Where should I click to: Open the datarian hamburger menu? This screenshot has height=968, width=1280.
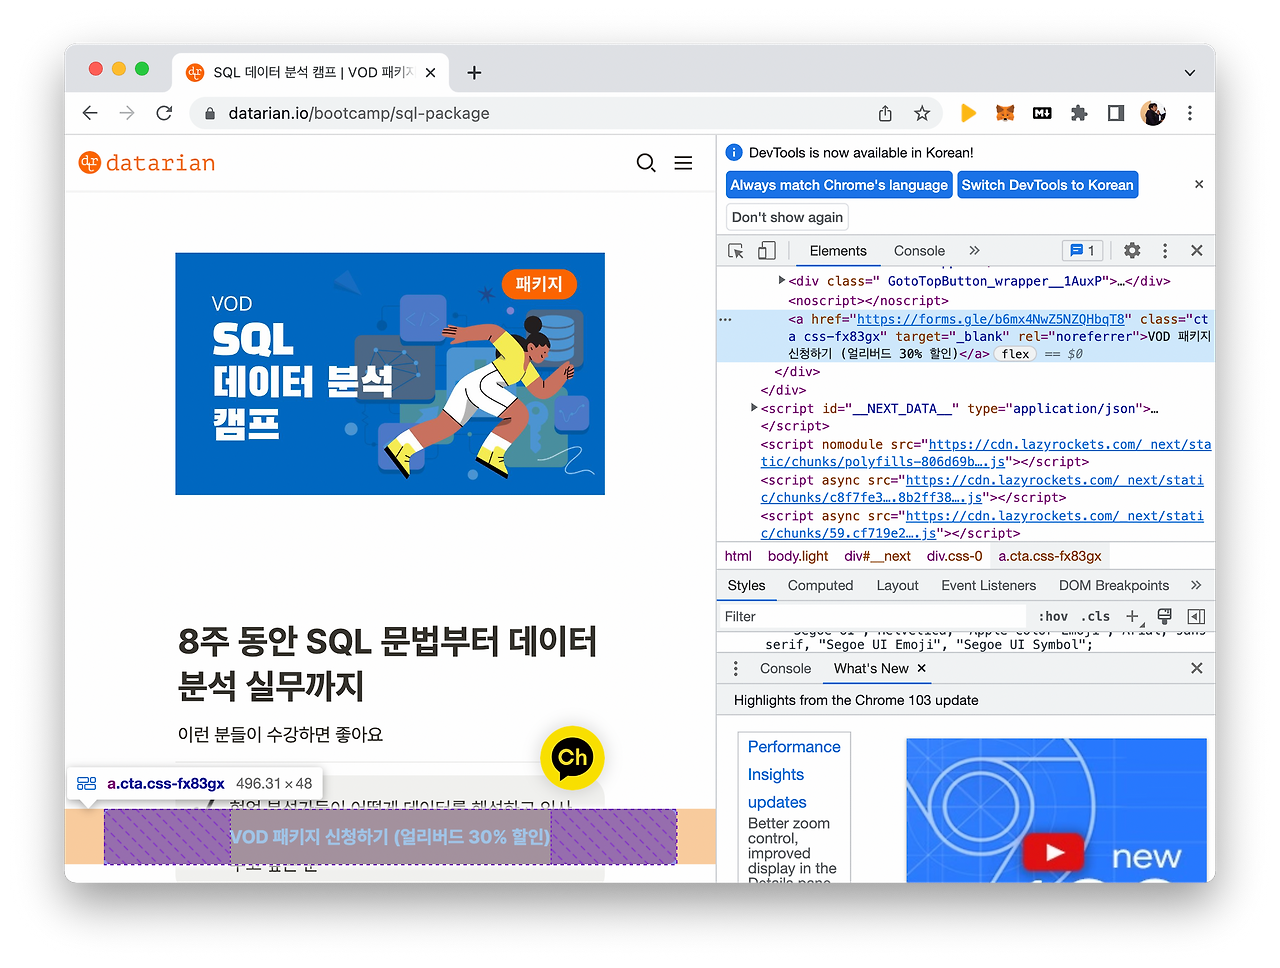[x=683, y=163]
